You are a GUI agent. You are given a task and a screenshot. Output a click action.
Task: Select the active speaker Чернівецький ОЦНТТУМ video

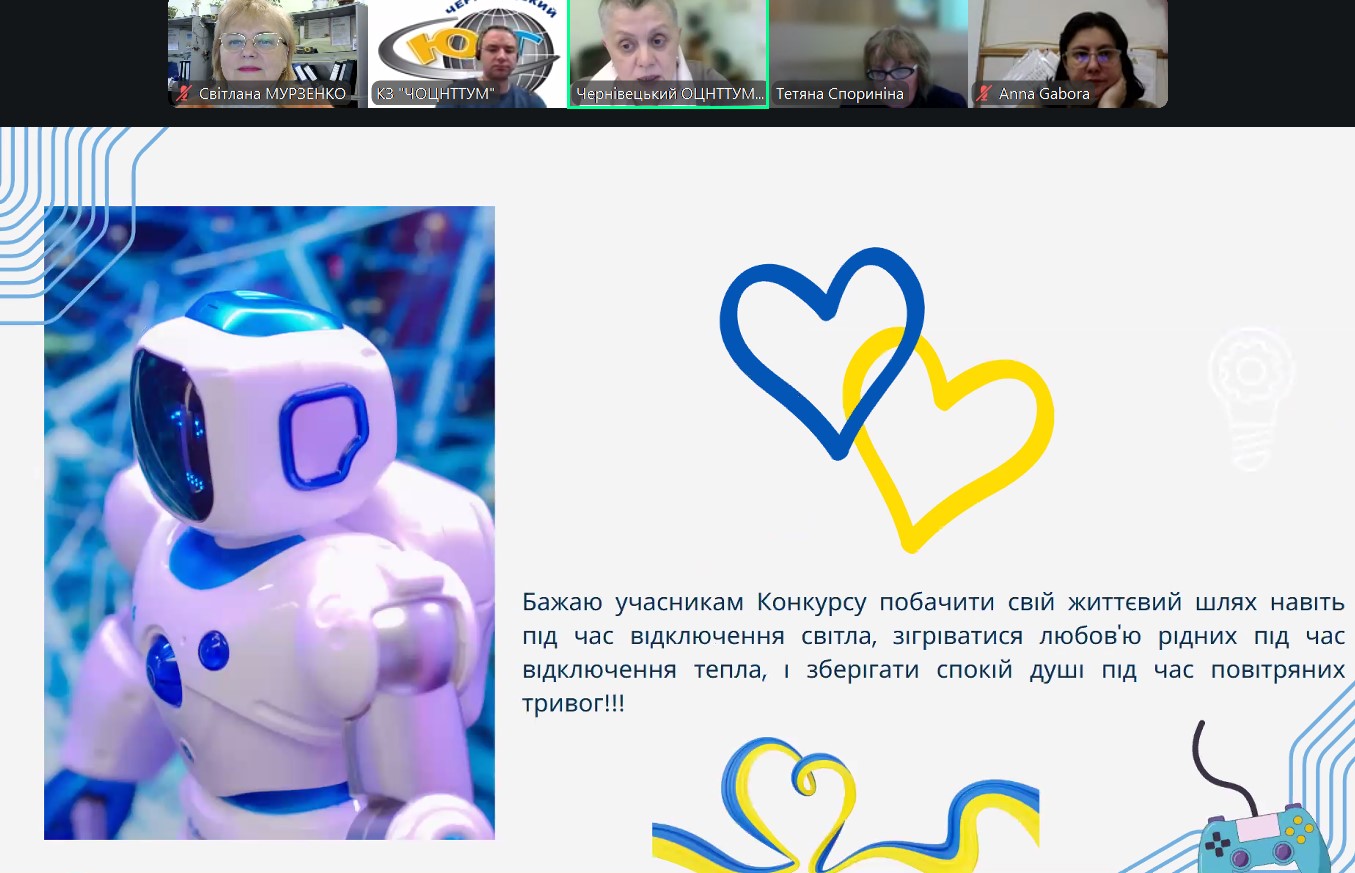667,45
